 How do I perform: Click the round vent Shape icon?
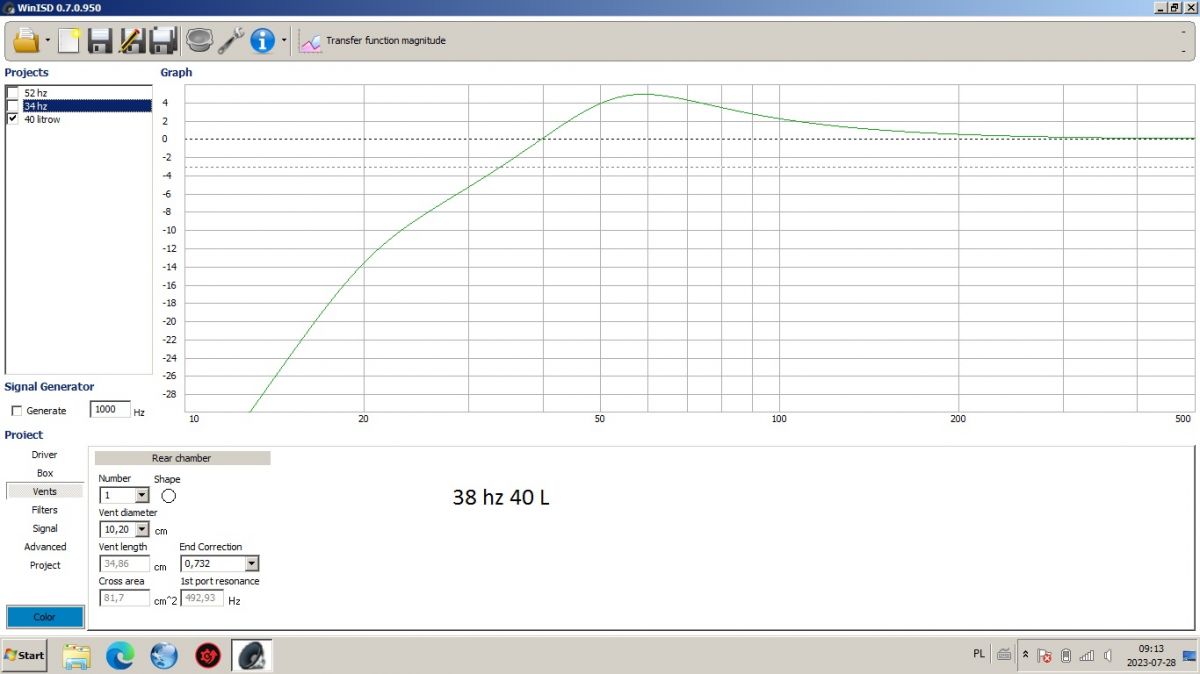(x=168, y=495)
